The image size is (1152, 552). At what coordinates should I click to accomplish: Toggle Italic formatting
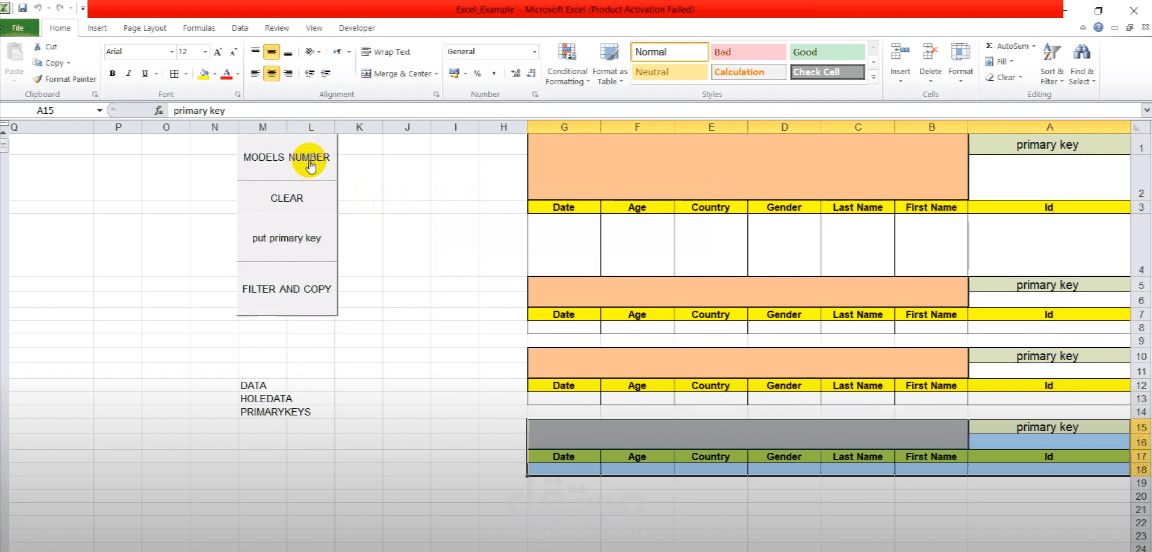[x=129, y=74]
